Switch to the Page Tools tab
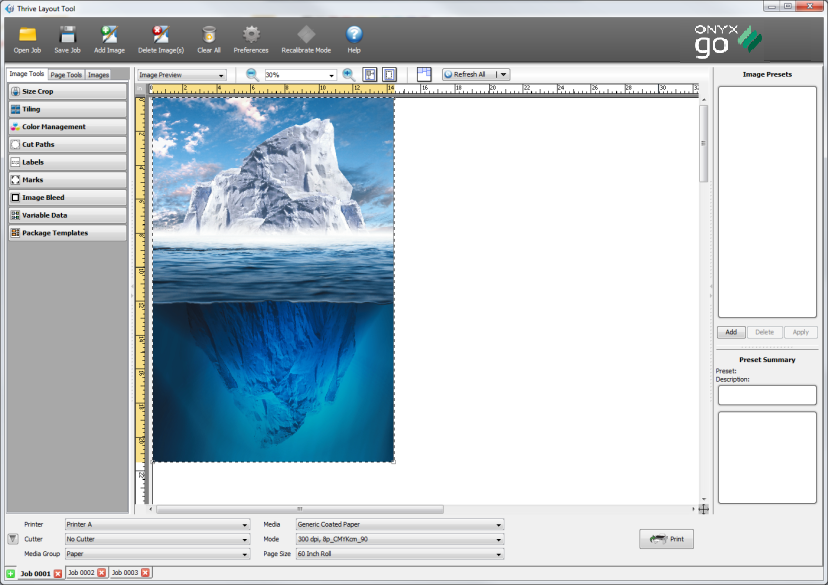 (66, 74)
